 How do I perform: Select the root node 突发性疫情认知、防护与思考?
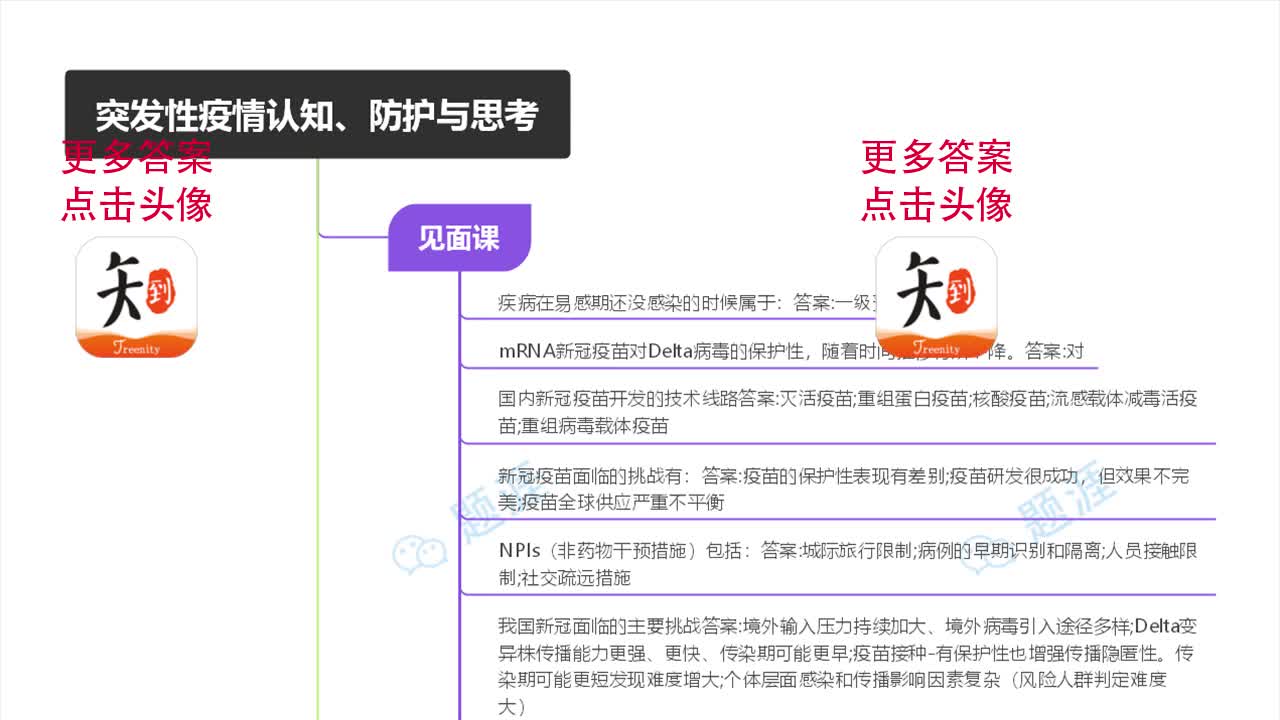click(318, 114)
